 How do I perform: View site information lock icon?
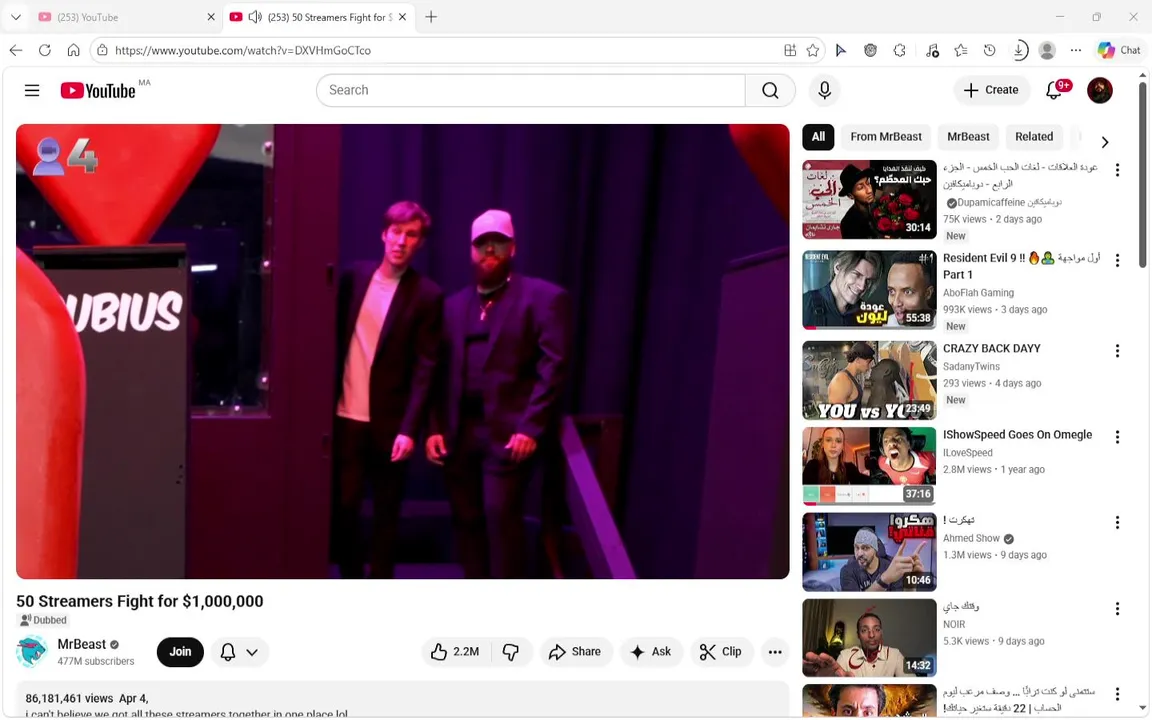coord(102,50)
